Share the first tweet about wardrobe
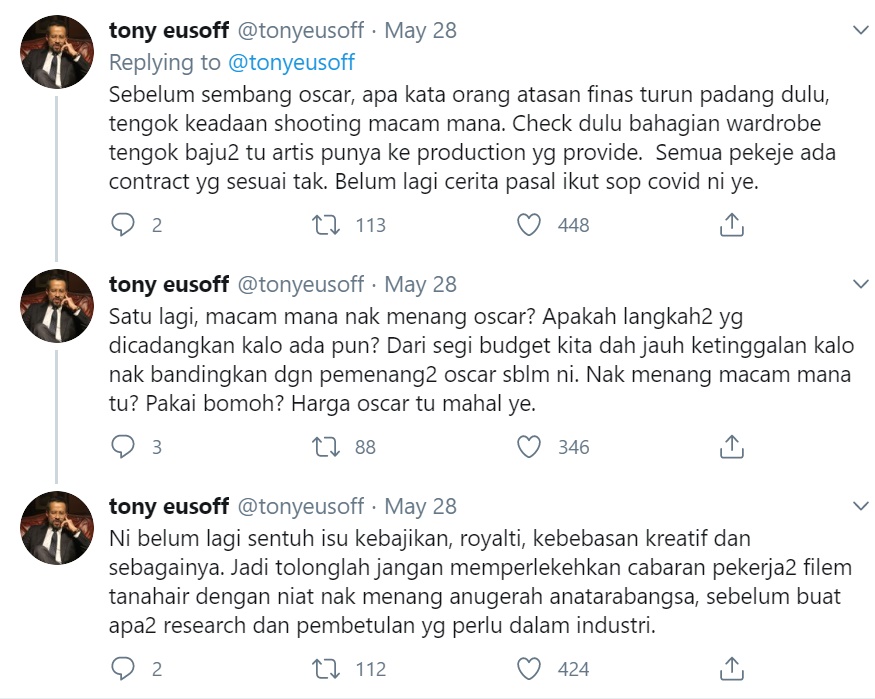Image resolution: width=875 pixels, height=699 pixels. (731, 225)
